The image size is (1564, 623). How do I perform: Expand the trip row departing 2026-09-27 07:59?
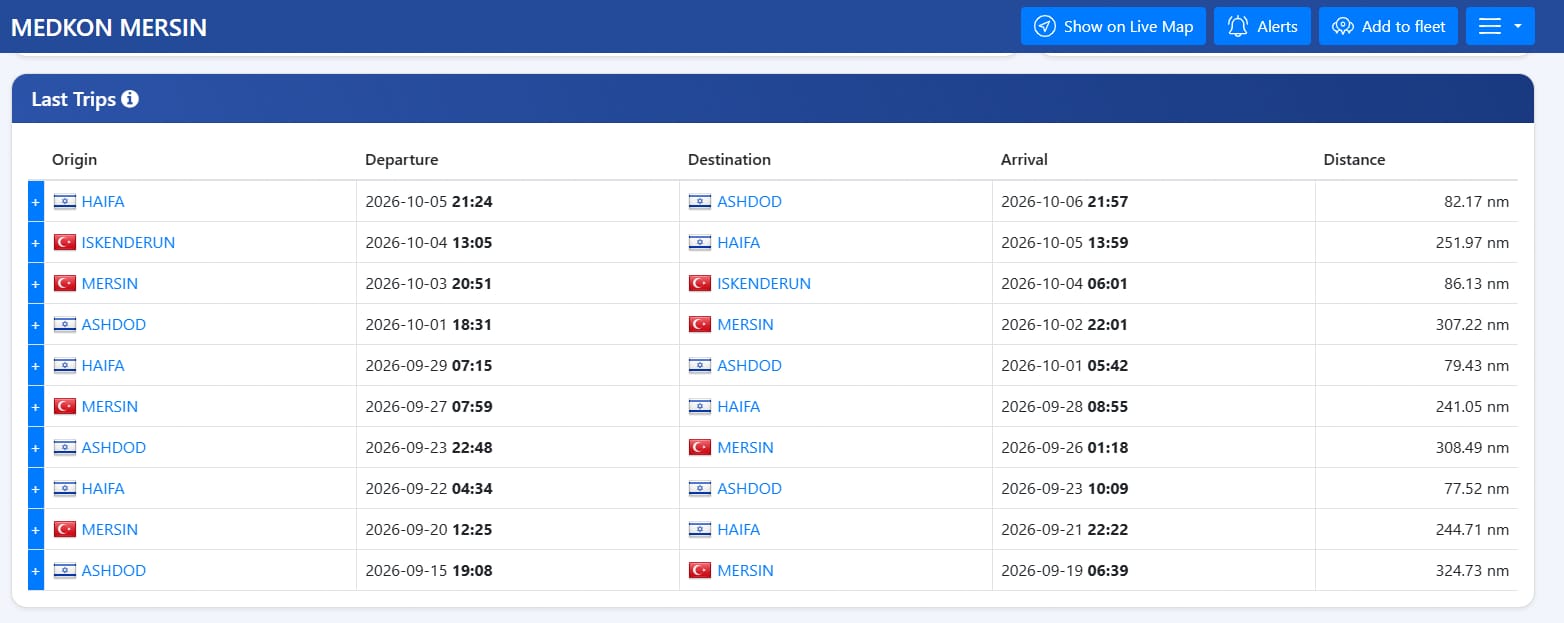[x=36, y=407]
